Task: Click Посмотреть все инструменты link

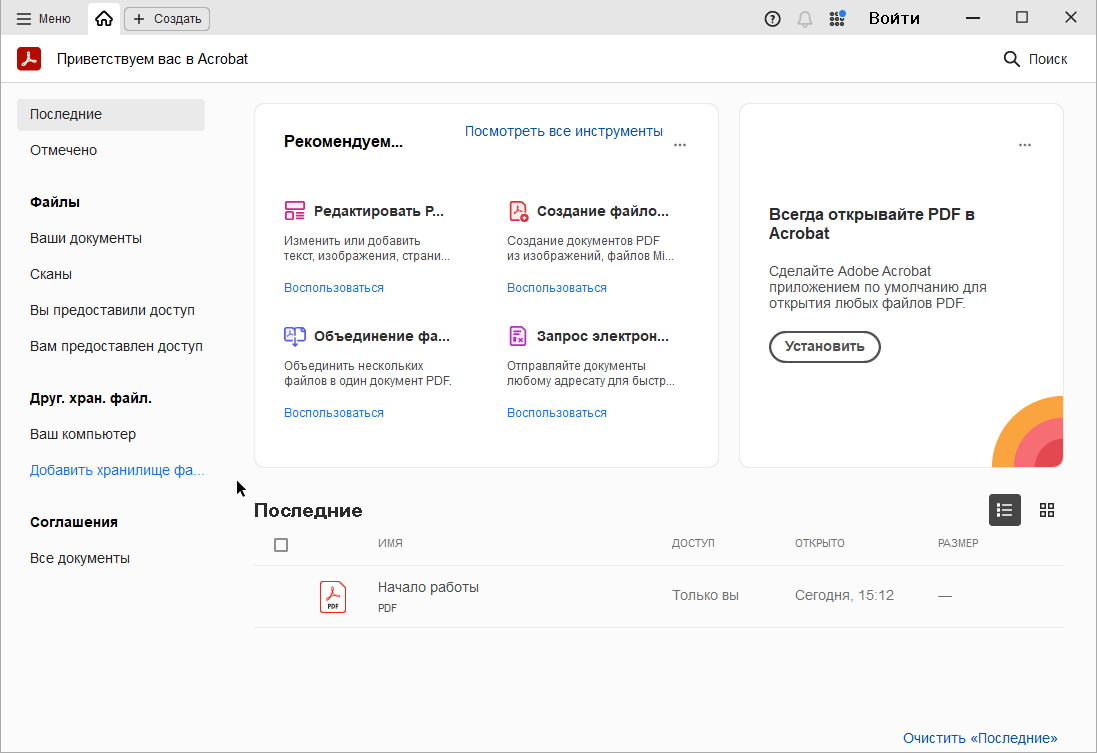Action: (563, 132)
